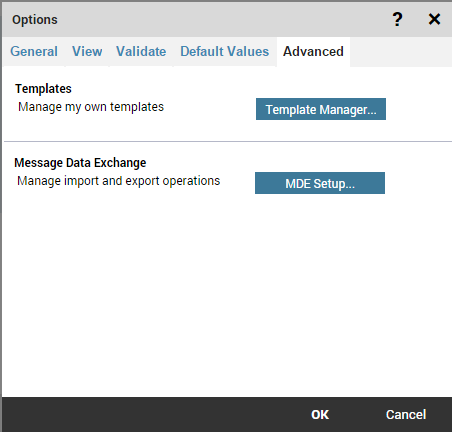This screenshot has height=432, width=452.
Task: Confirm settings with OK
Action: click(320, 415)
